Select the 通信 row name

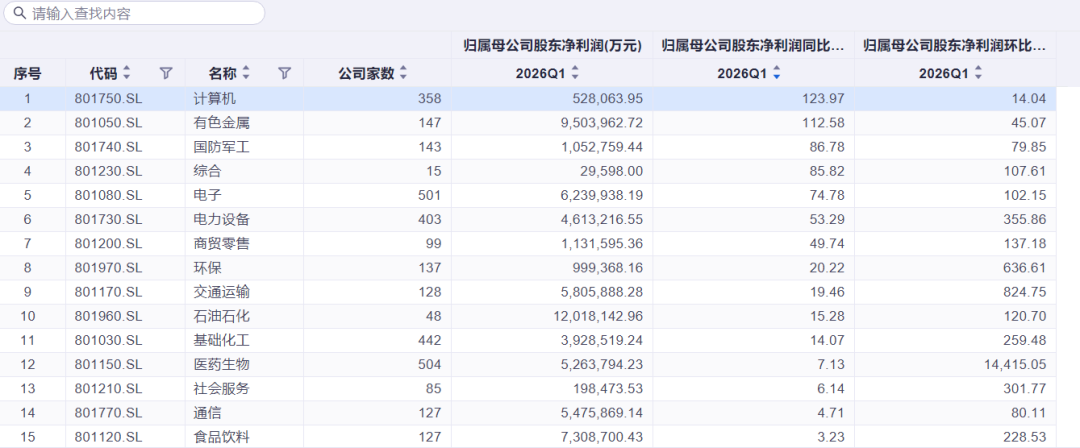(207, 413)
